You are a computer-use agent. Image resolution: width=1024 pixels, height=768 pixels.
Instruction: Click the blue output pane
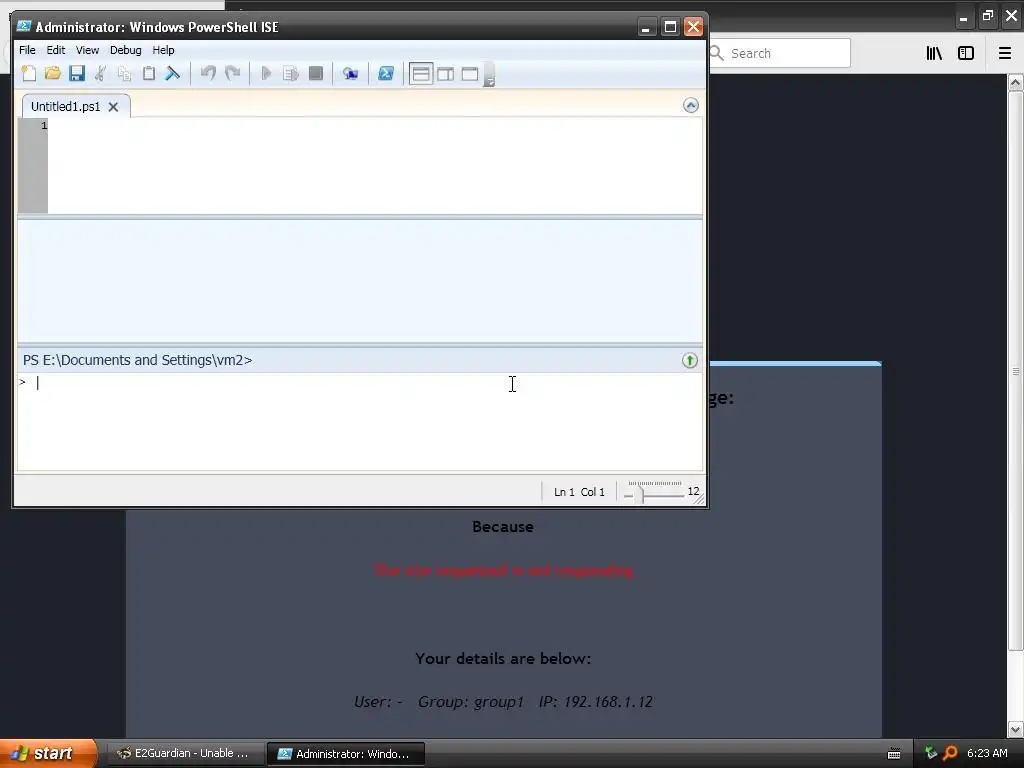(x=360, y=281)
